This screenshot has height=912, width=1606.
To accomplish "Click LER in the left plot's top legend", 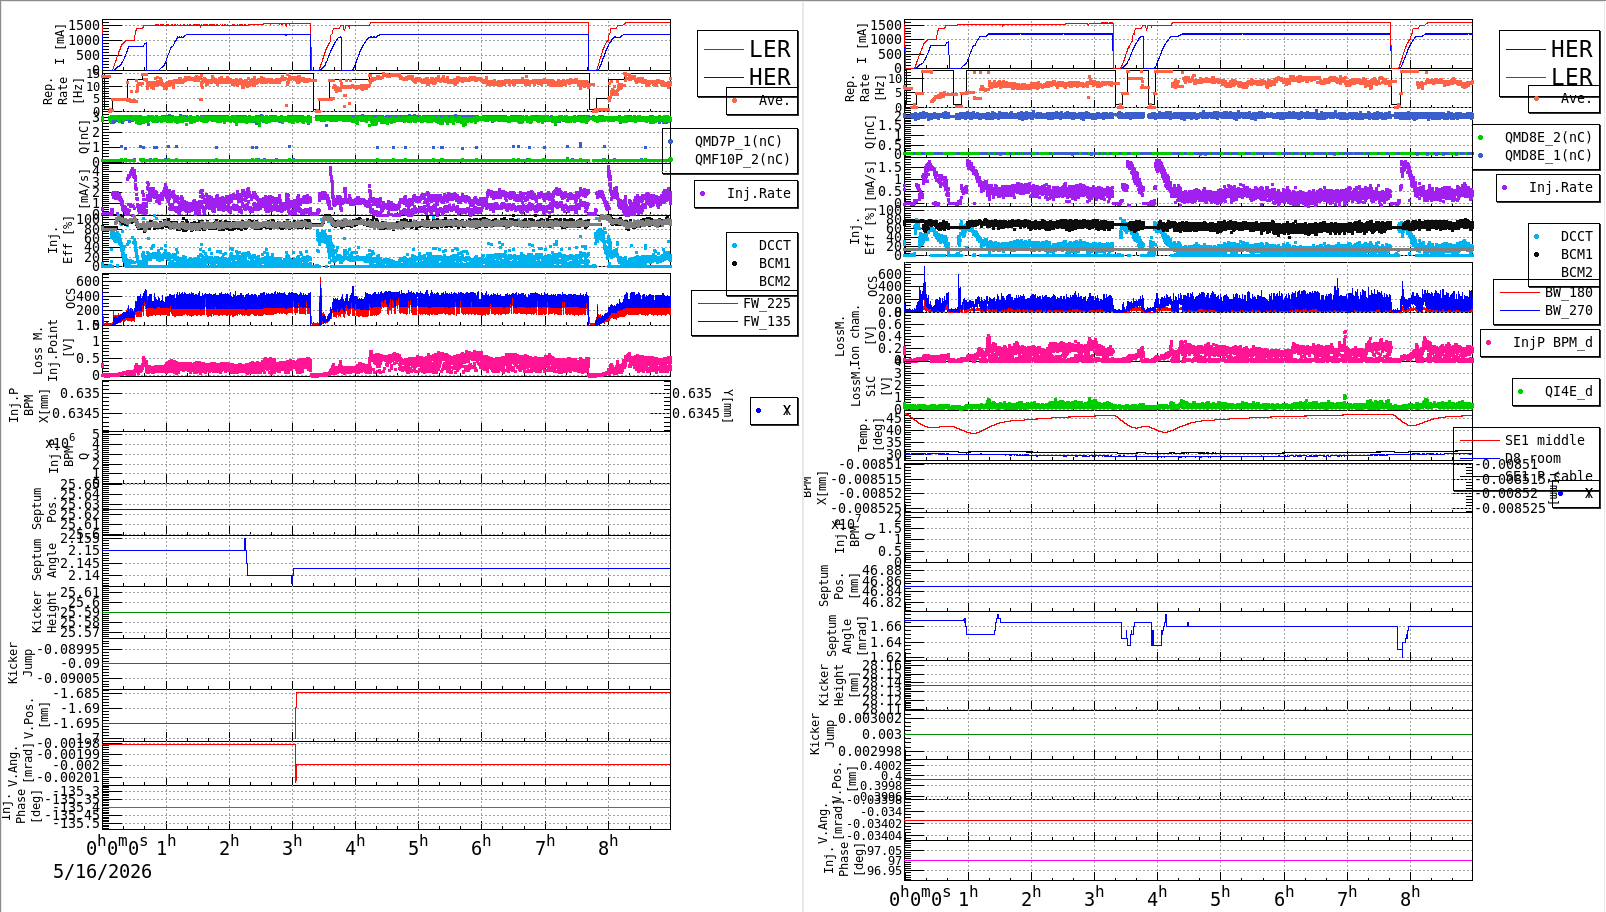I will [770, 49].
